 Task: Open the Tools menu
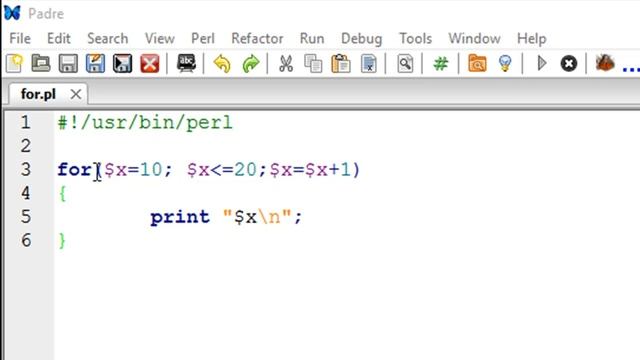(416, 38)
